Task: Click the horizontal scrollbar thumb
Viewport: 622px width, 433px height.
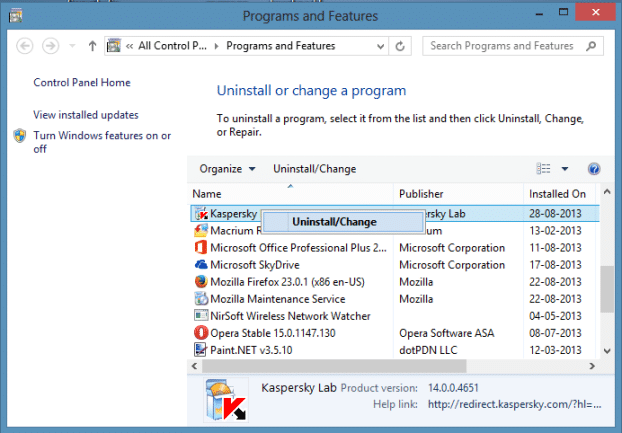Action: pyautogui.click(x=334, y=366)
